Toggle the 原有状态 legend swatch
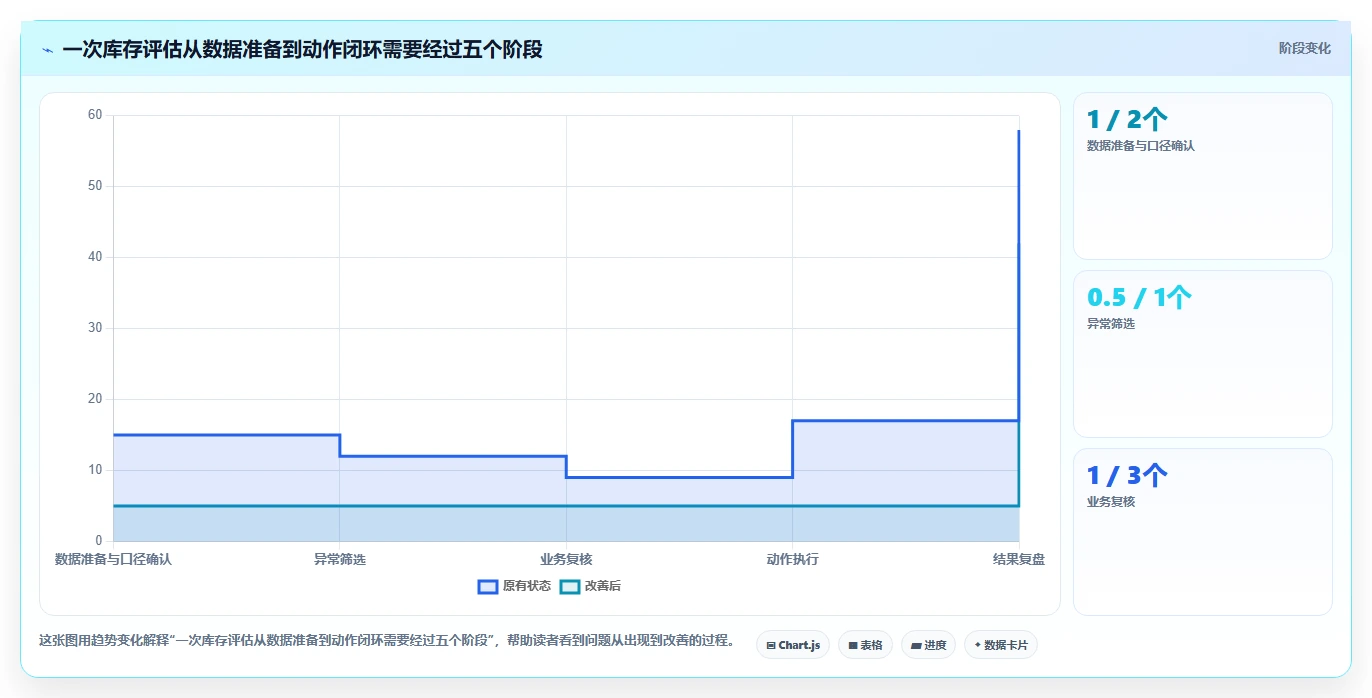 coord(488,586)
